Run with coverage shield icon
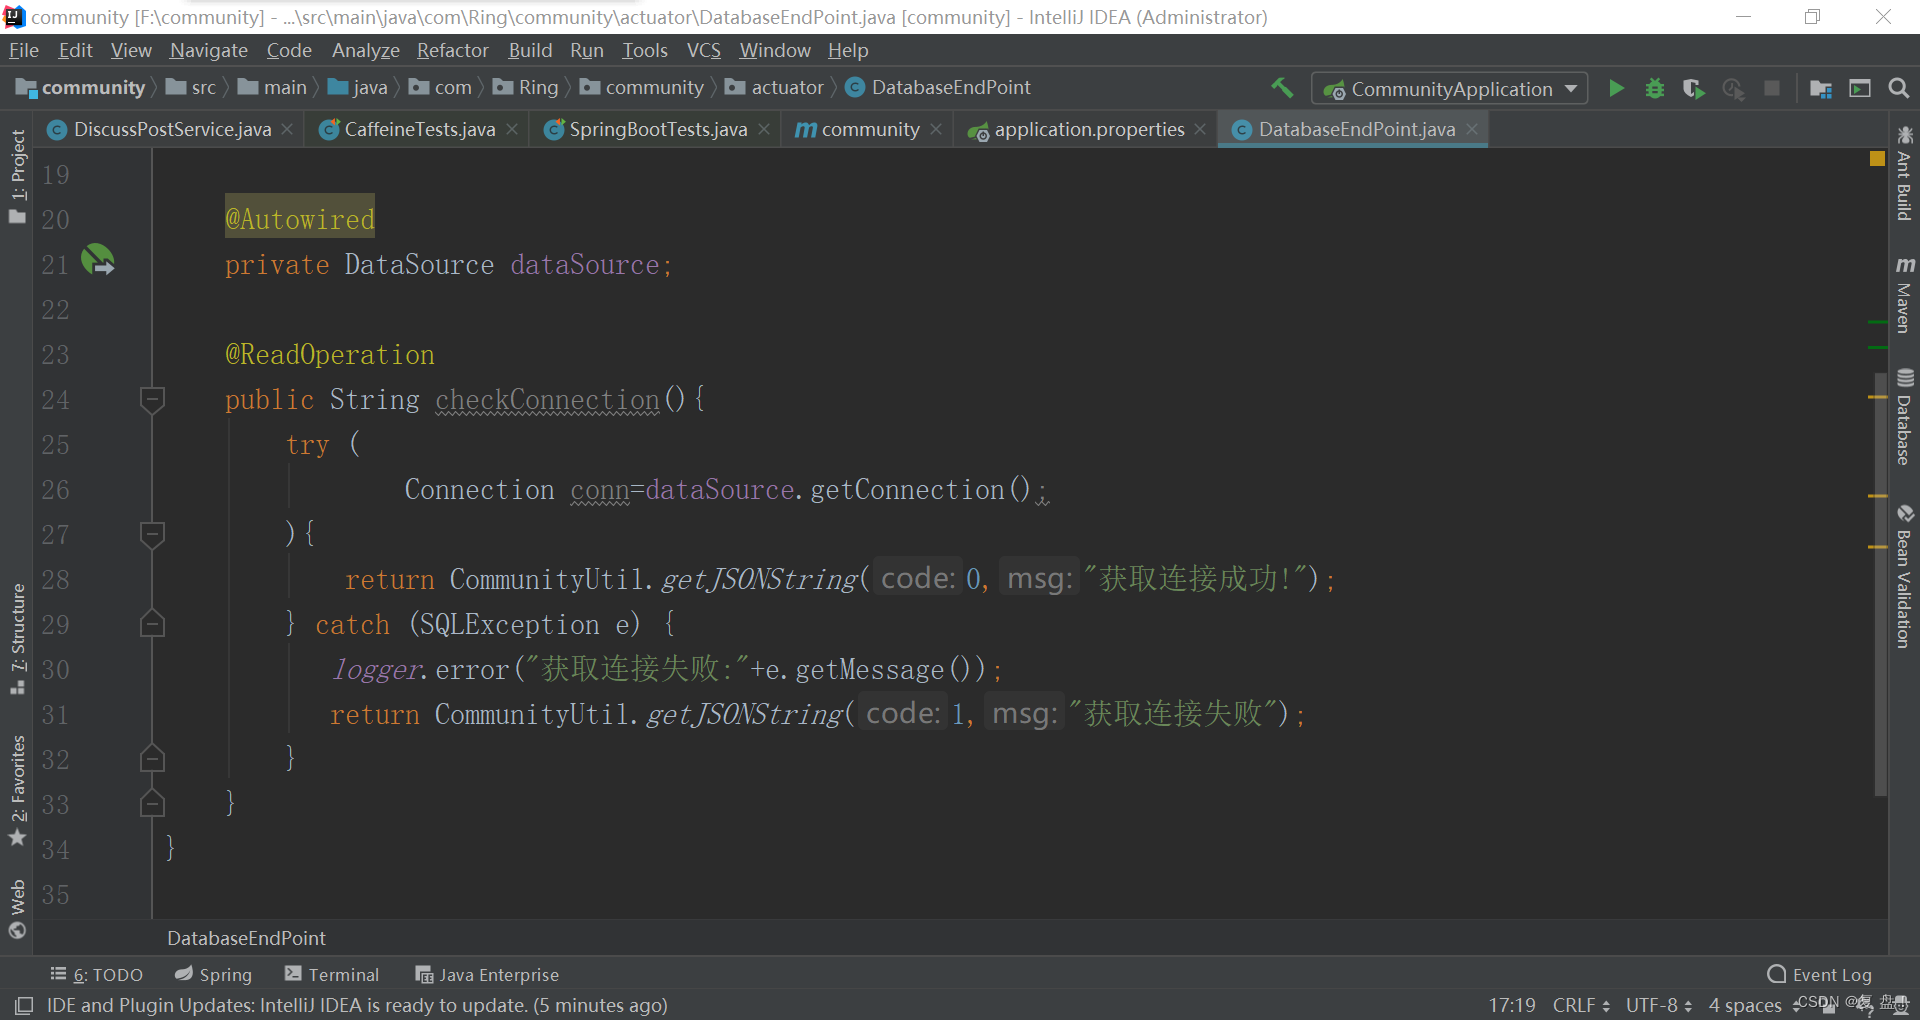Screen dimensions: 1920x1020 [1693, 88]
